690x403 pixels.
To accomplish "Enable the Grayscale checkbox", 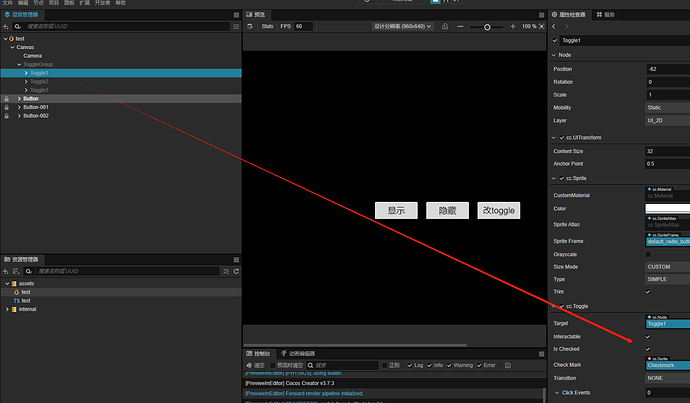I will click(648, 254).
